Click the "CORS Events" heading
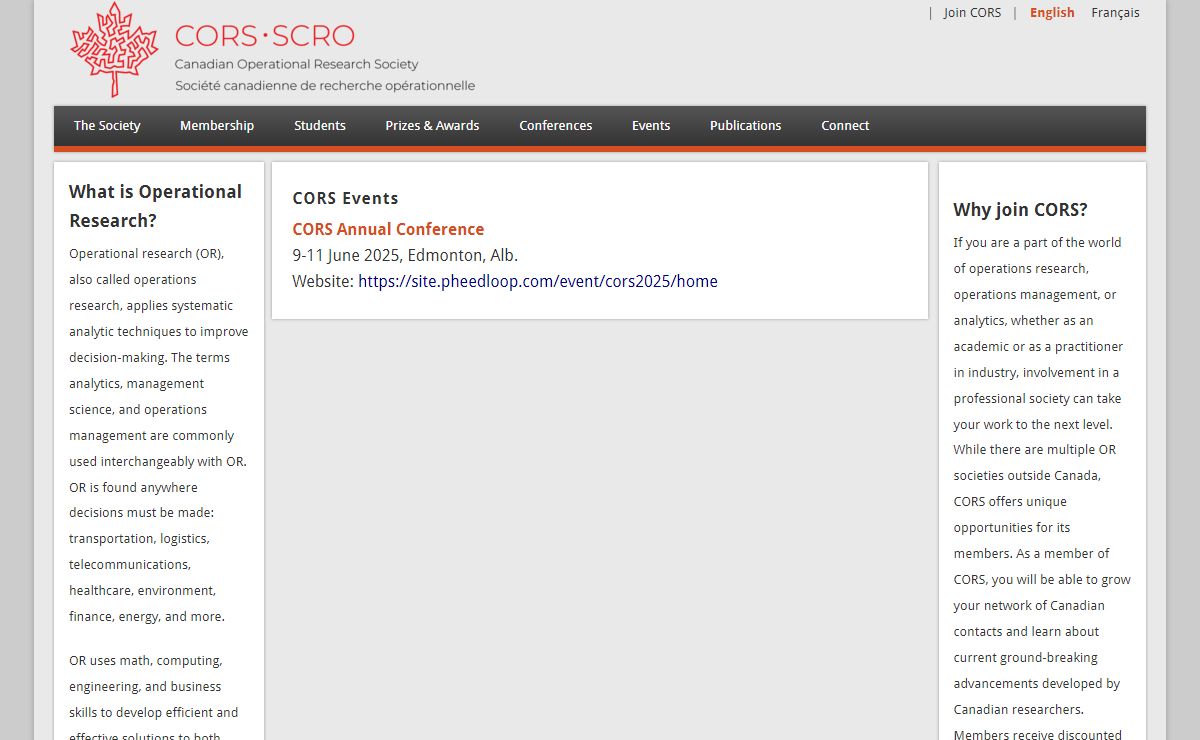 345,198
